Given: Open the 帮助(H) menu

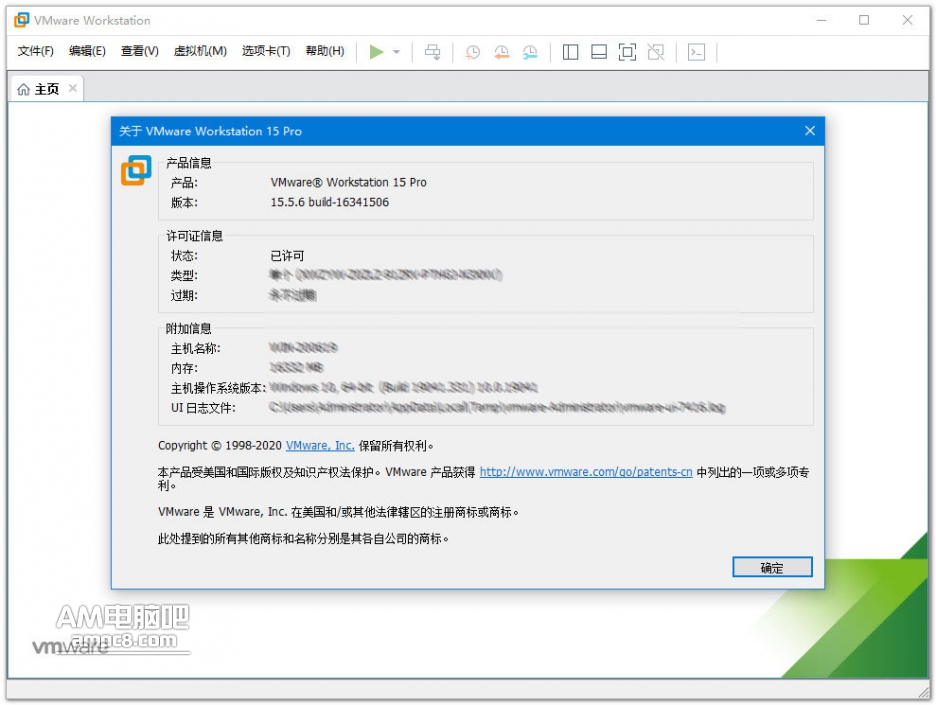Looking at the screenshot, I should 325,51.
